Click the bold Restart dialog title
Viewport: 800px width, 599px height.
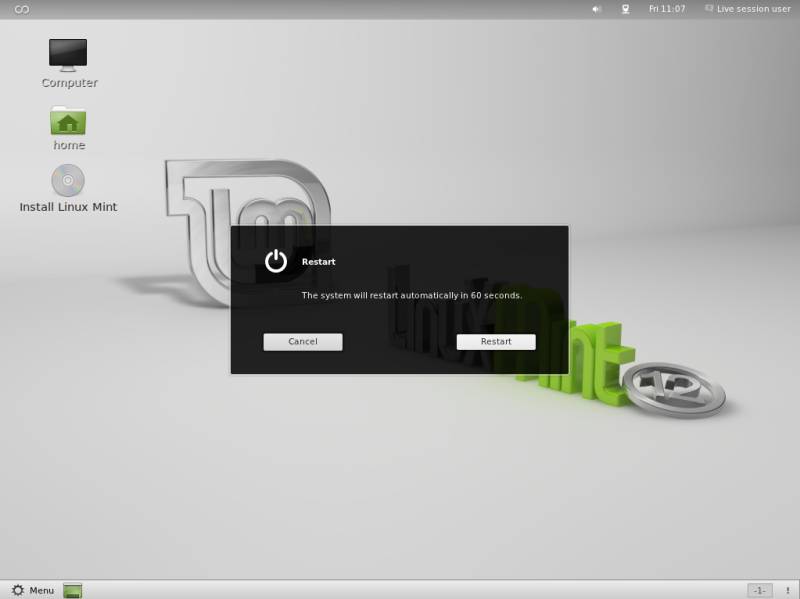(x=318, y=262)
